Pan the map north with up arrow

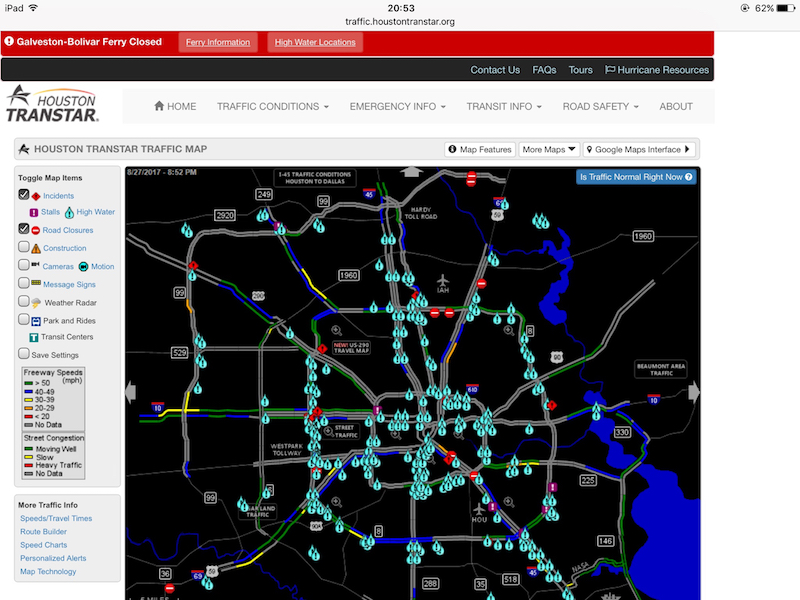click(x=411, y=171)
